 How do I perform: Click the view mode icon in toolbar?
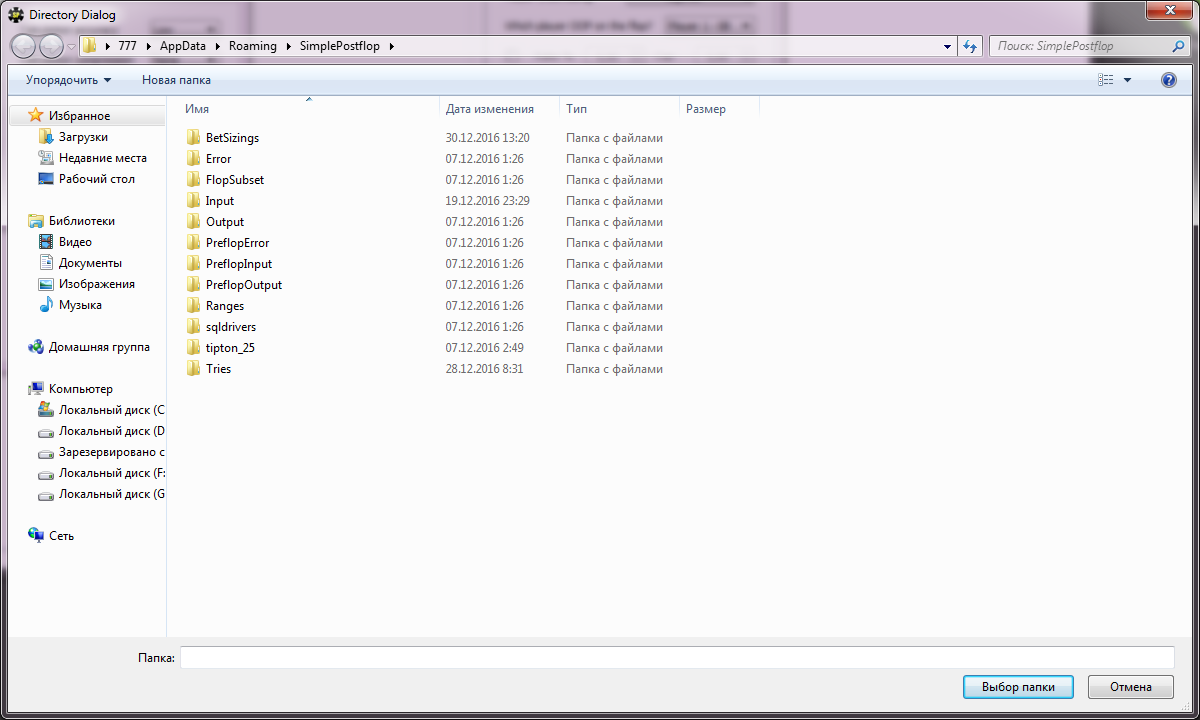coord(1106,80)
